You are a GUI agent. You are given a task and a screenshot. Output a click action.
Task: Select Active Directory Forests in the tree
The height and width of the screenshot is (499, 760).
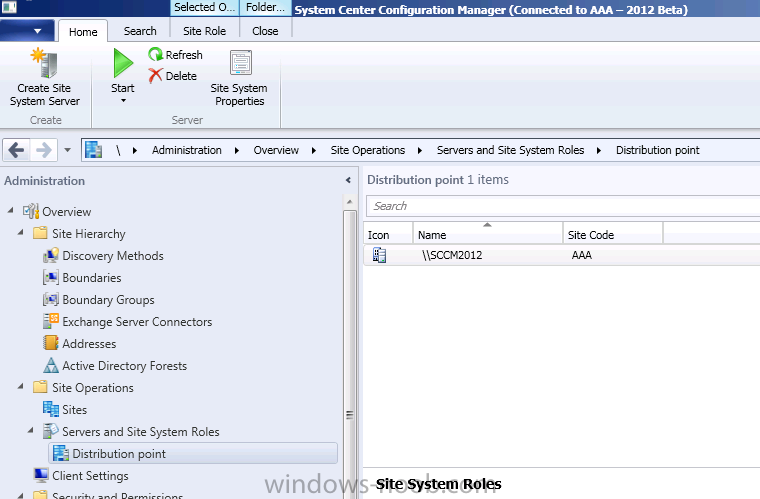pyautogui.click(x=125, y=365)
